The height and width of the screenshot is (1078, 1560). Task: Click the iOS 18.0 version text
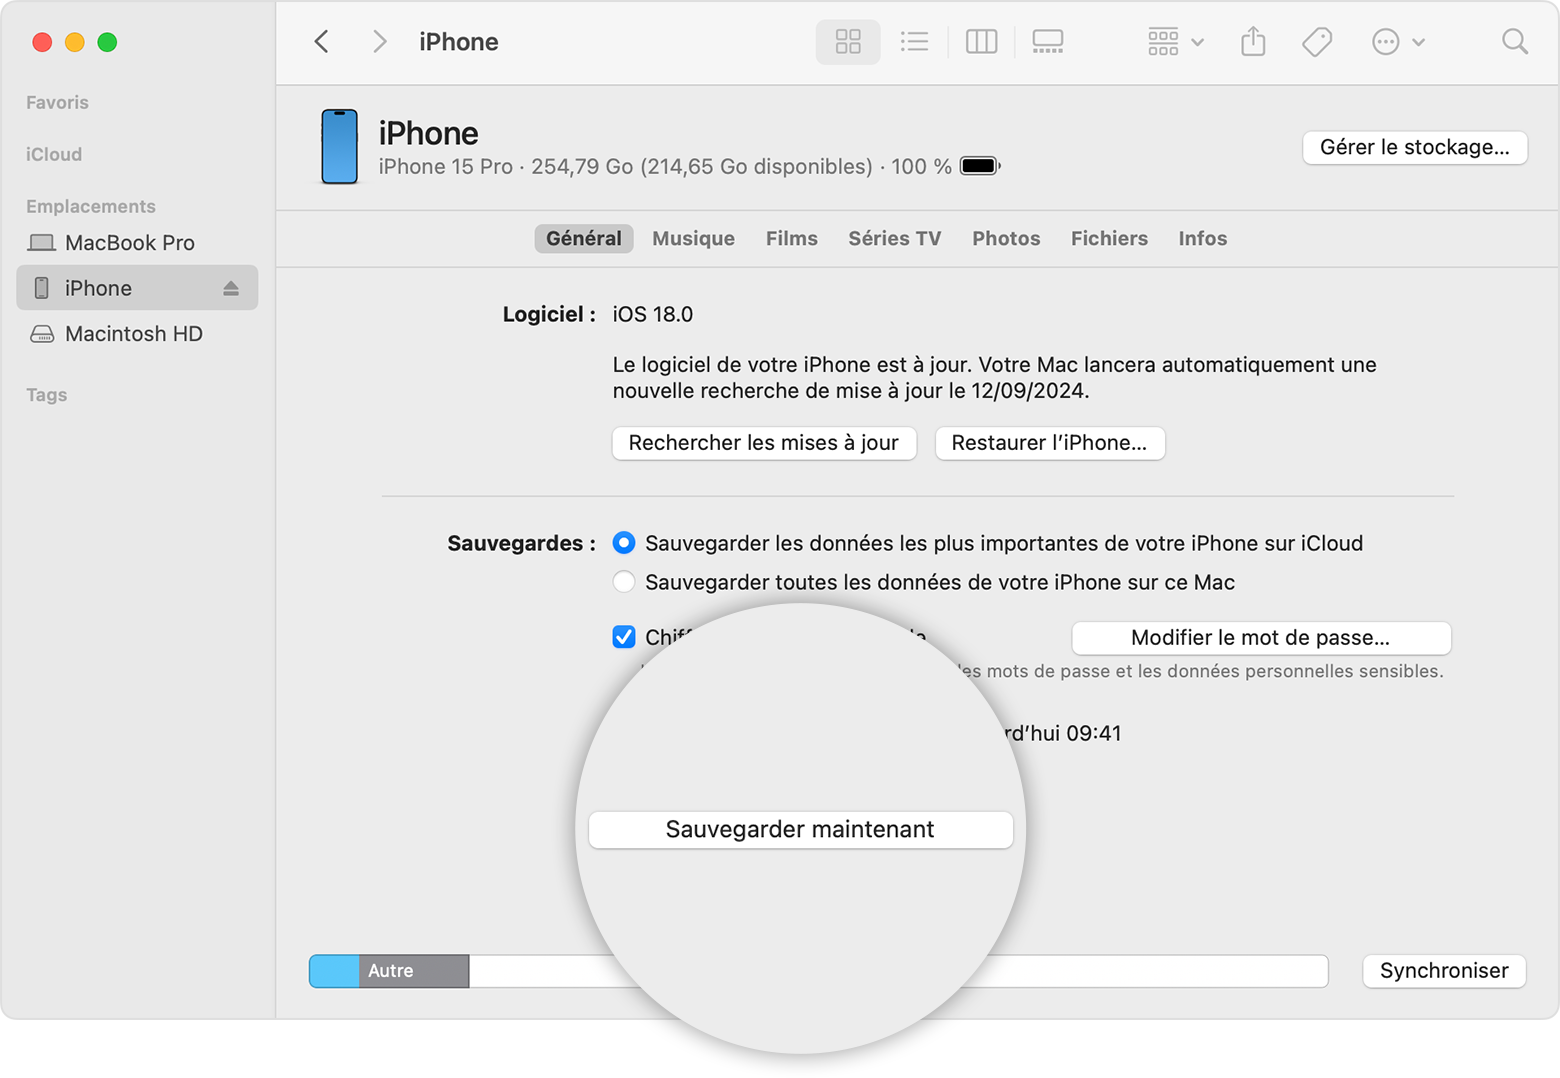(653, 314)
